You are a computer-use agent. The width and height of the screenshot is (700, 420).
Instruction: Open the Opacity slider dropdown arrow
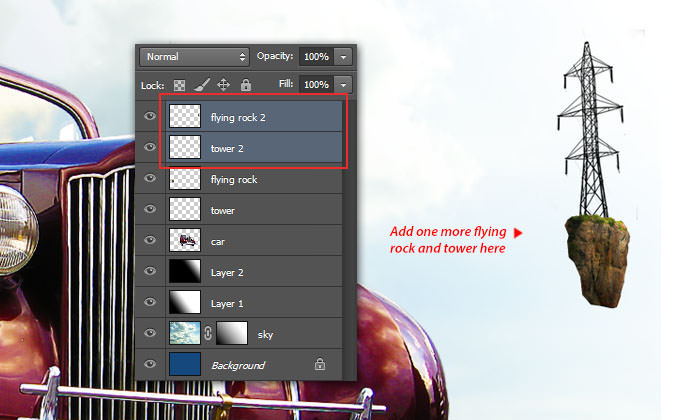[343, 57]
